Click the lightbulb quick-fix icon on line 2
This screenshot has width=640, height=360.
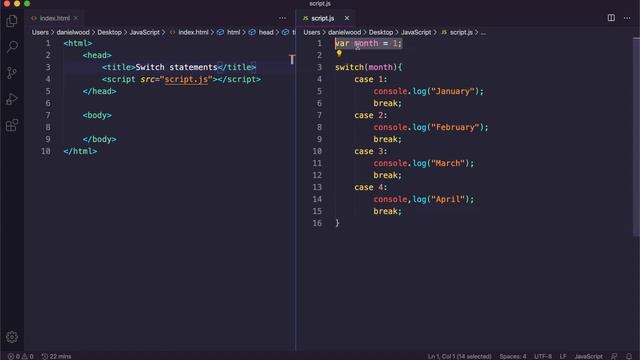[339, 53]
